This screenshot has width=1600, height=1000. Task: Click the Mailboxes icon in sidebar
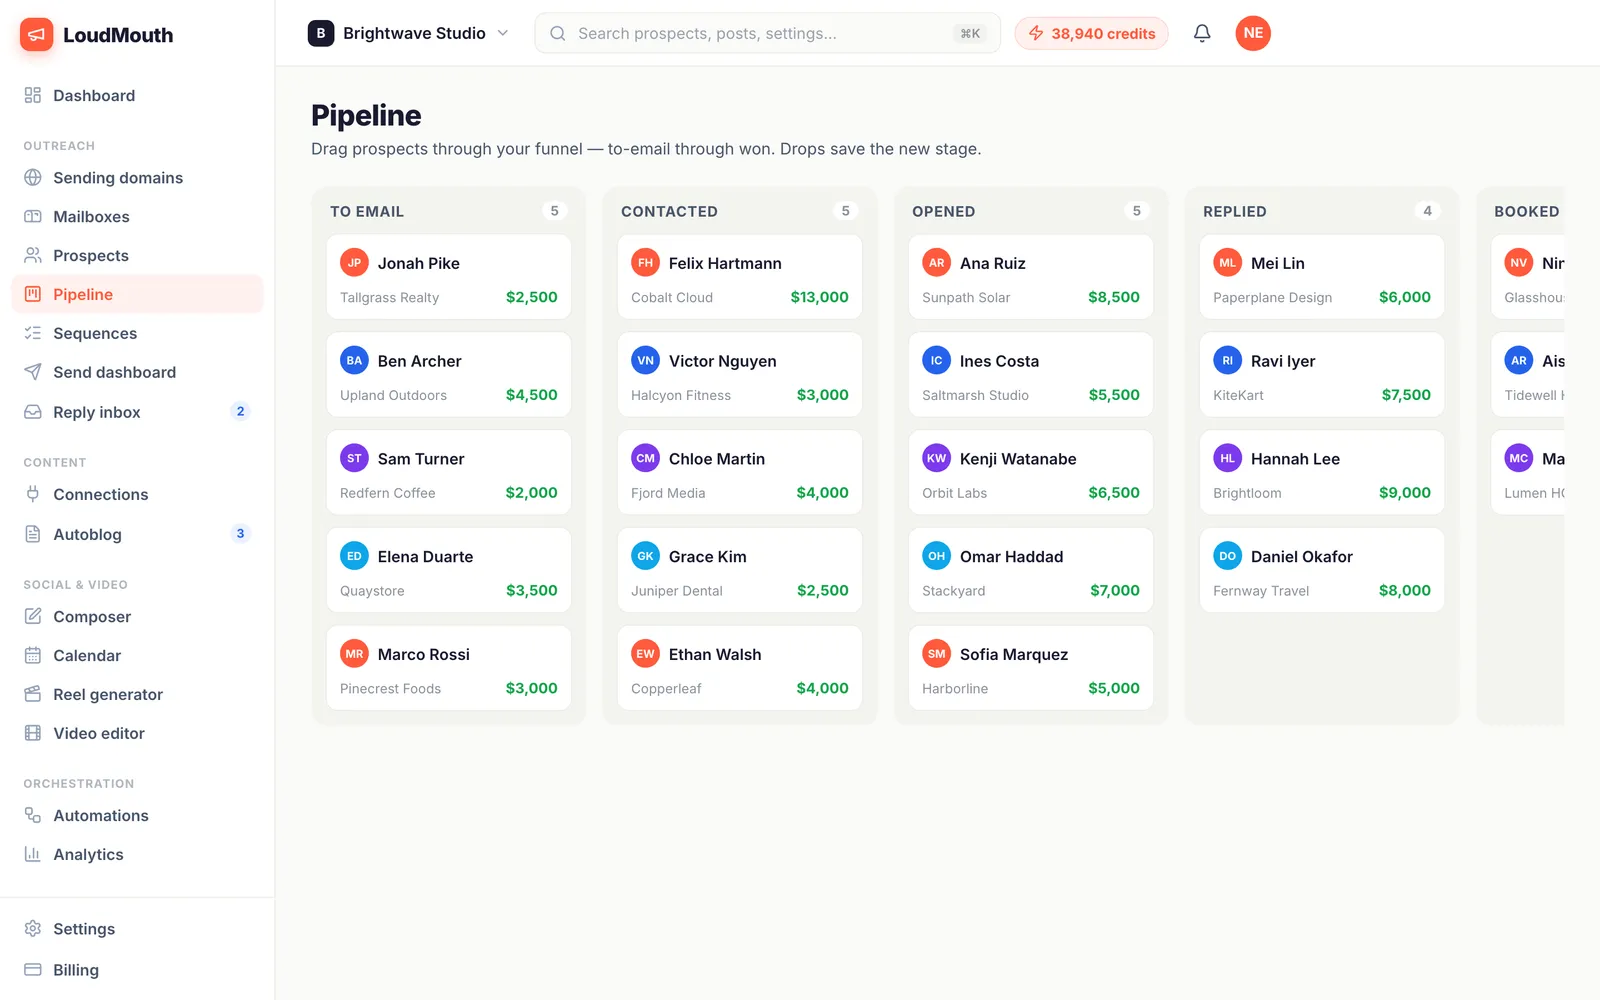pyautogui.click(x=33, y=216)
